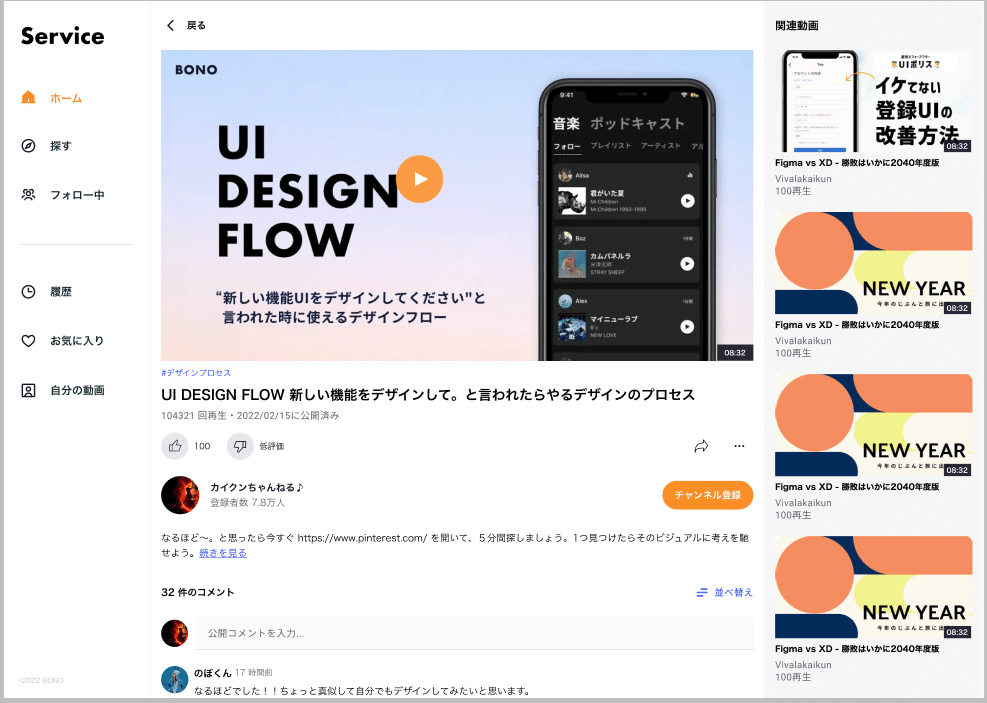Click the Service logo
The width and height of the screenshot is (987, 703).
62,36
